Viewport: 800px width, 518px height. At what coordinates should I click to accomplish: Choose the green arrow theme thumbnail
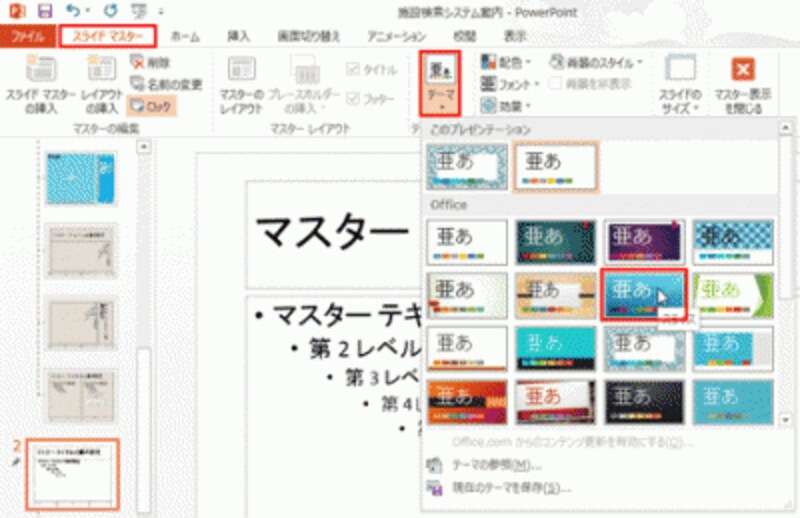click(733, 295)
